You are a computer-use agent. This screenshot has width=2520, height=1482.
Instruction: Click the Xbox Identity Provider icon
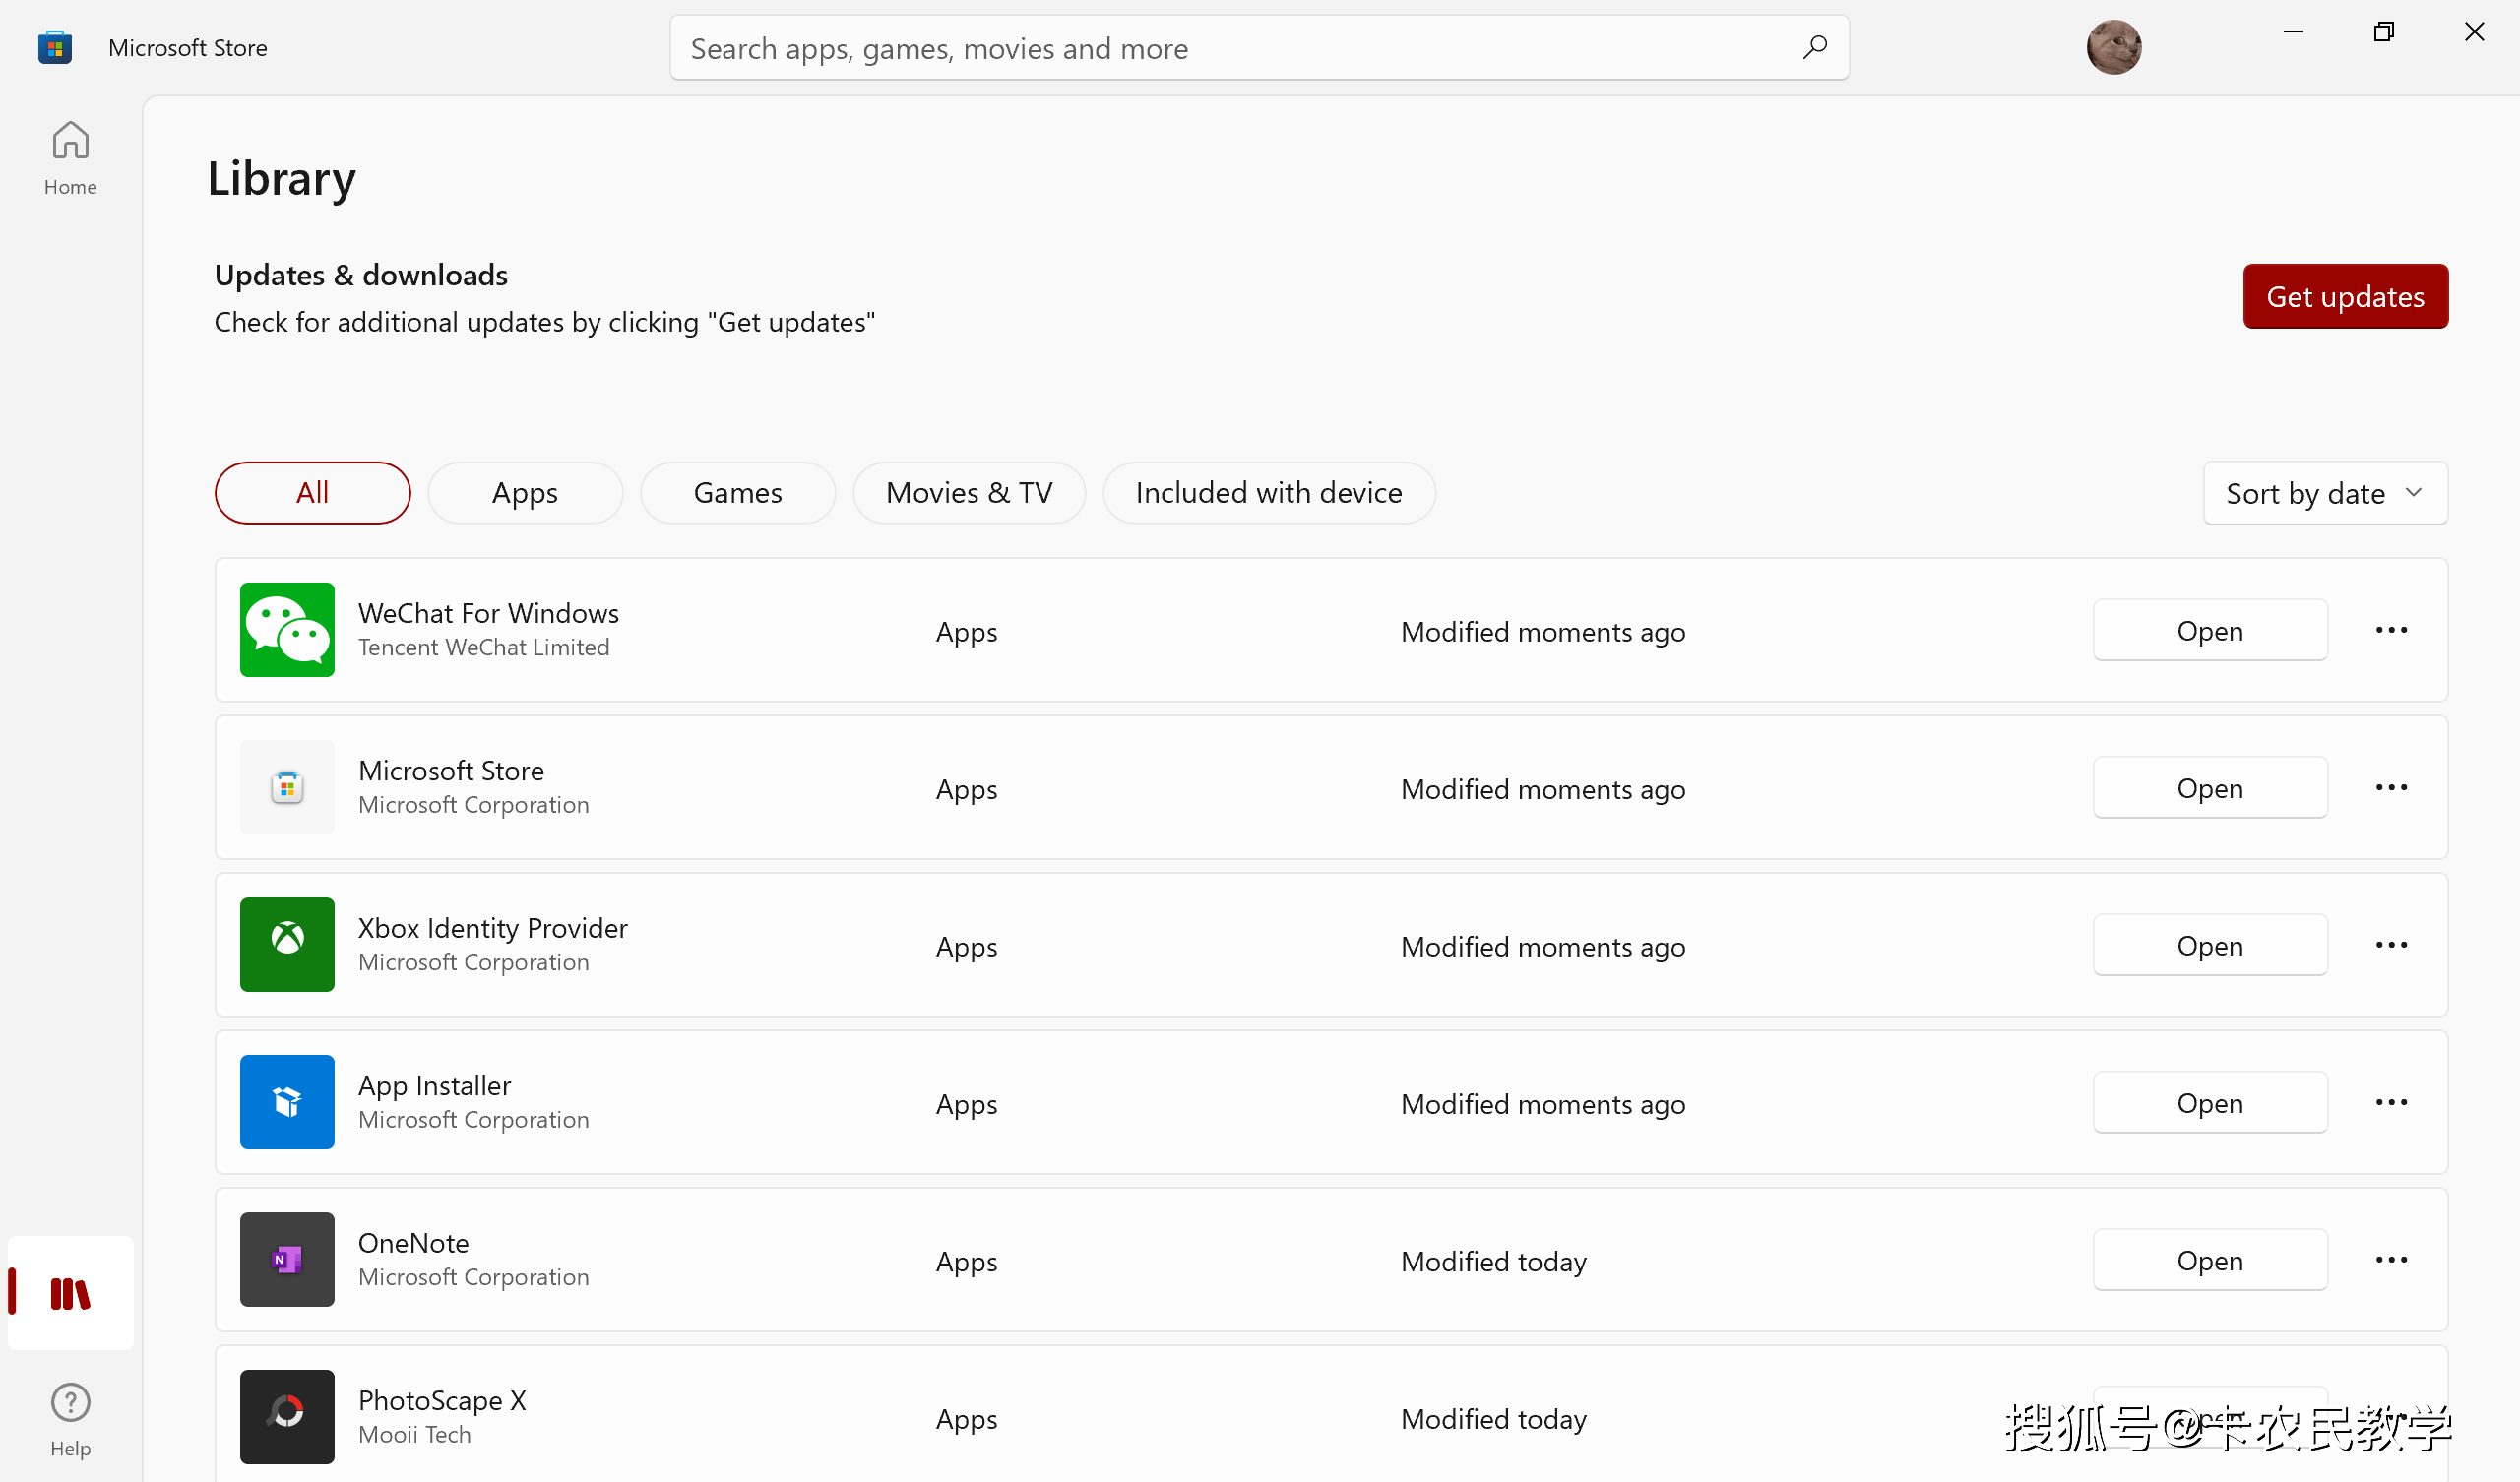[287, 945]
